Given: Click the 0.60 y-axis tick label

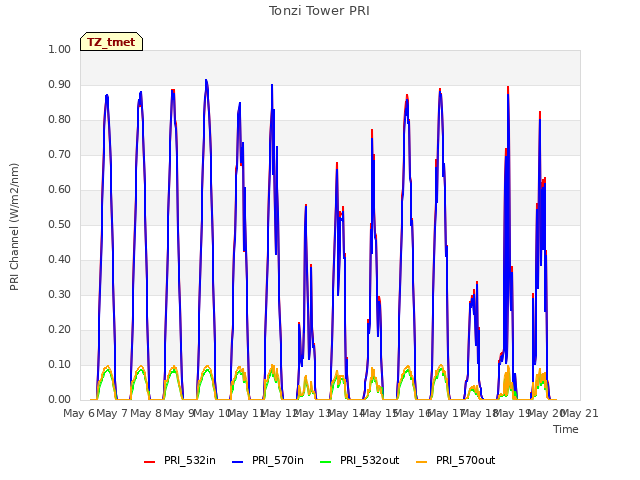Looking at the screenshot, I should [60, 189].
